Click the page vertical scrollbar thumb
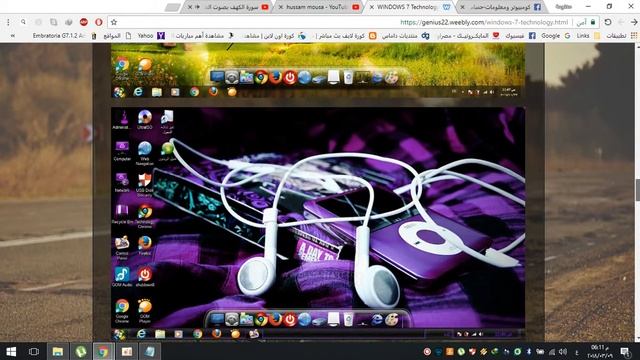This screenshot has width=640, height=360. (638, 190)
